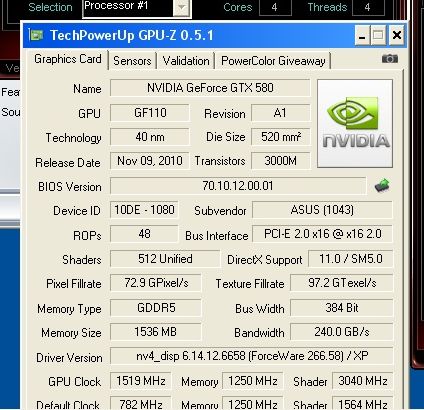Click the Die Size value 520 mm²
Image resolution: width=424 pixels, height=410 pixels.
pos(280,137)
